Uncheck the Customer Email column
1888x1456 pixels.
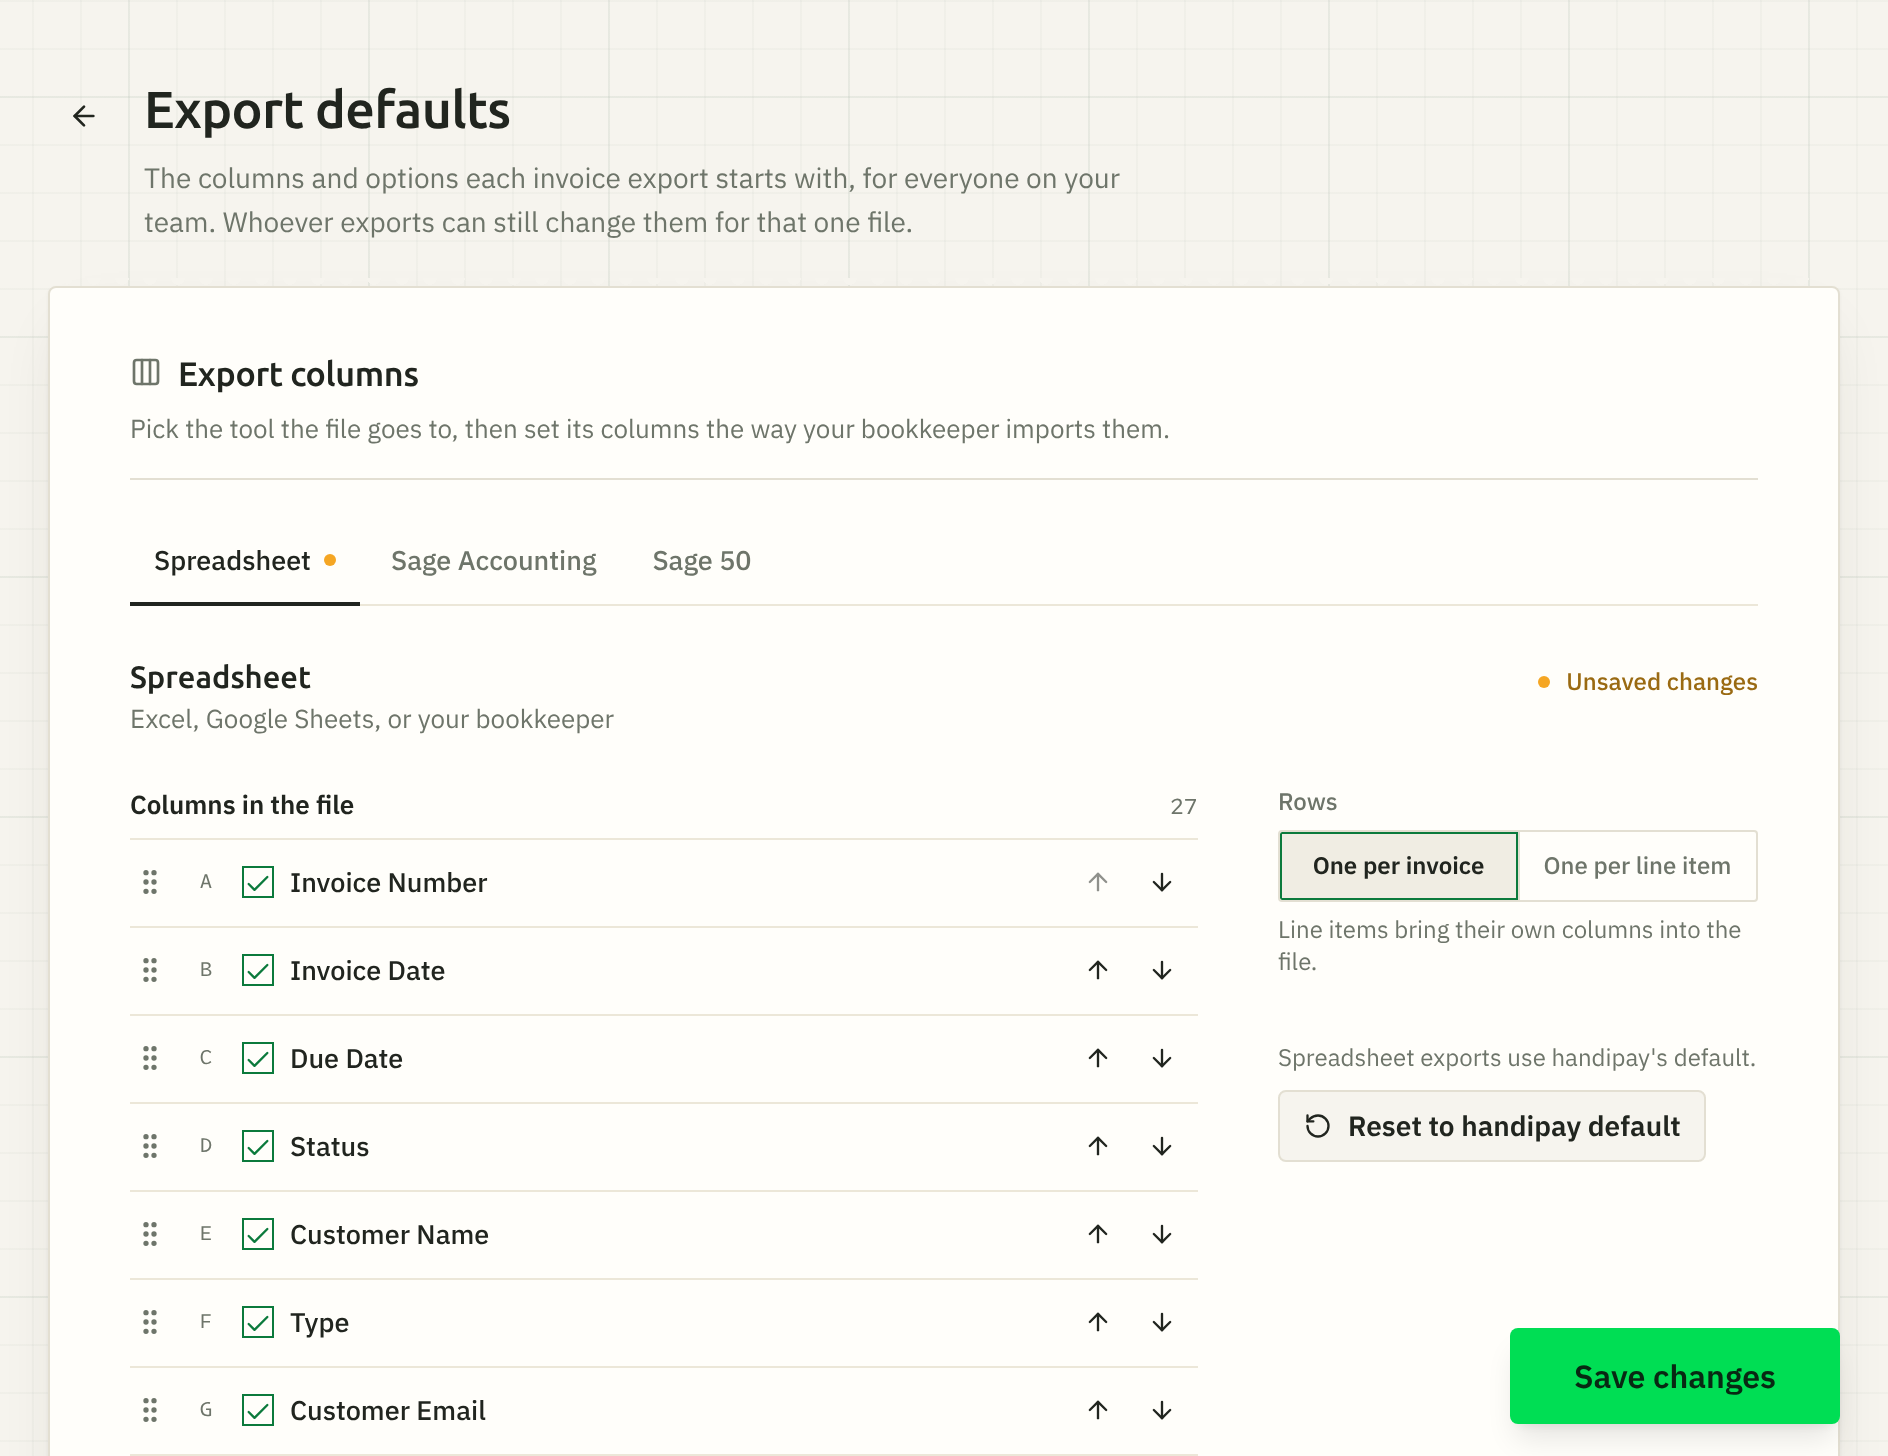coord(258,1410)
